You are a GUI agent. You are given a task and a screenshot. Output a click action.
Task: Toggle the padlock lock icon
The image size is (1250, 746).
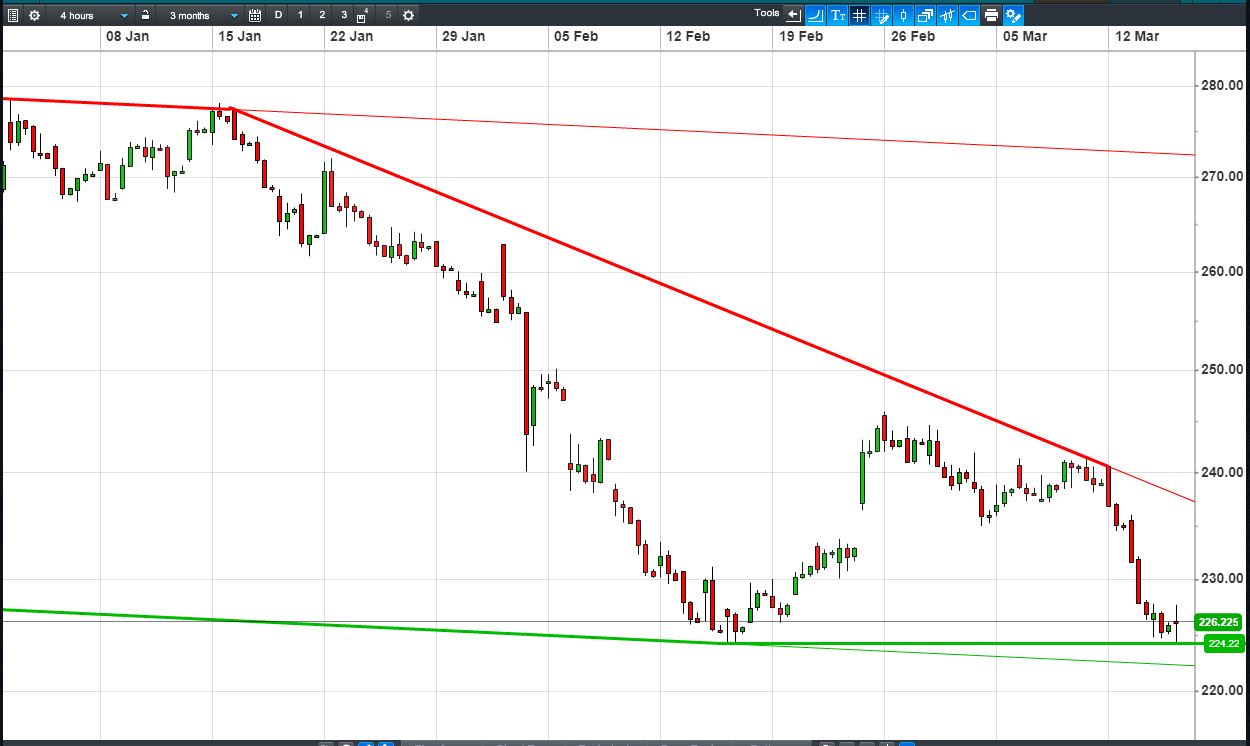pyautogui.click(x=145, y=15)
